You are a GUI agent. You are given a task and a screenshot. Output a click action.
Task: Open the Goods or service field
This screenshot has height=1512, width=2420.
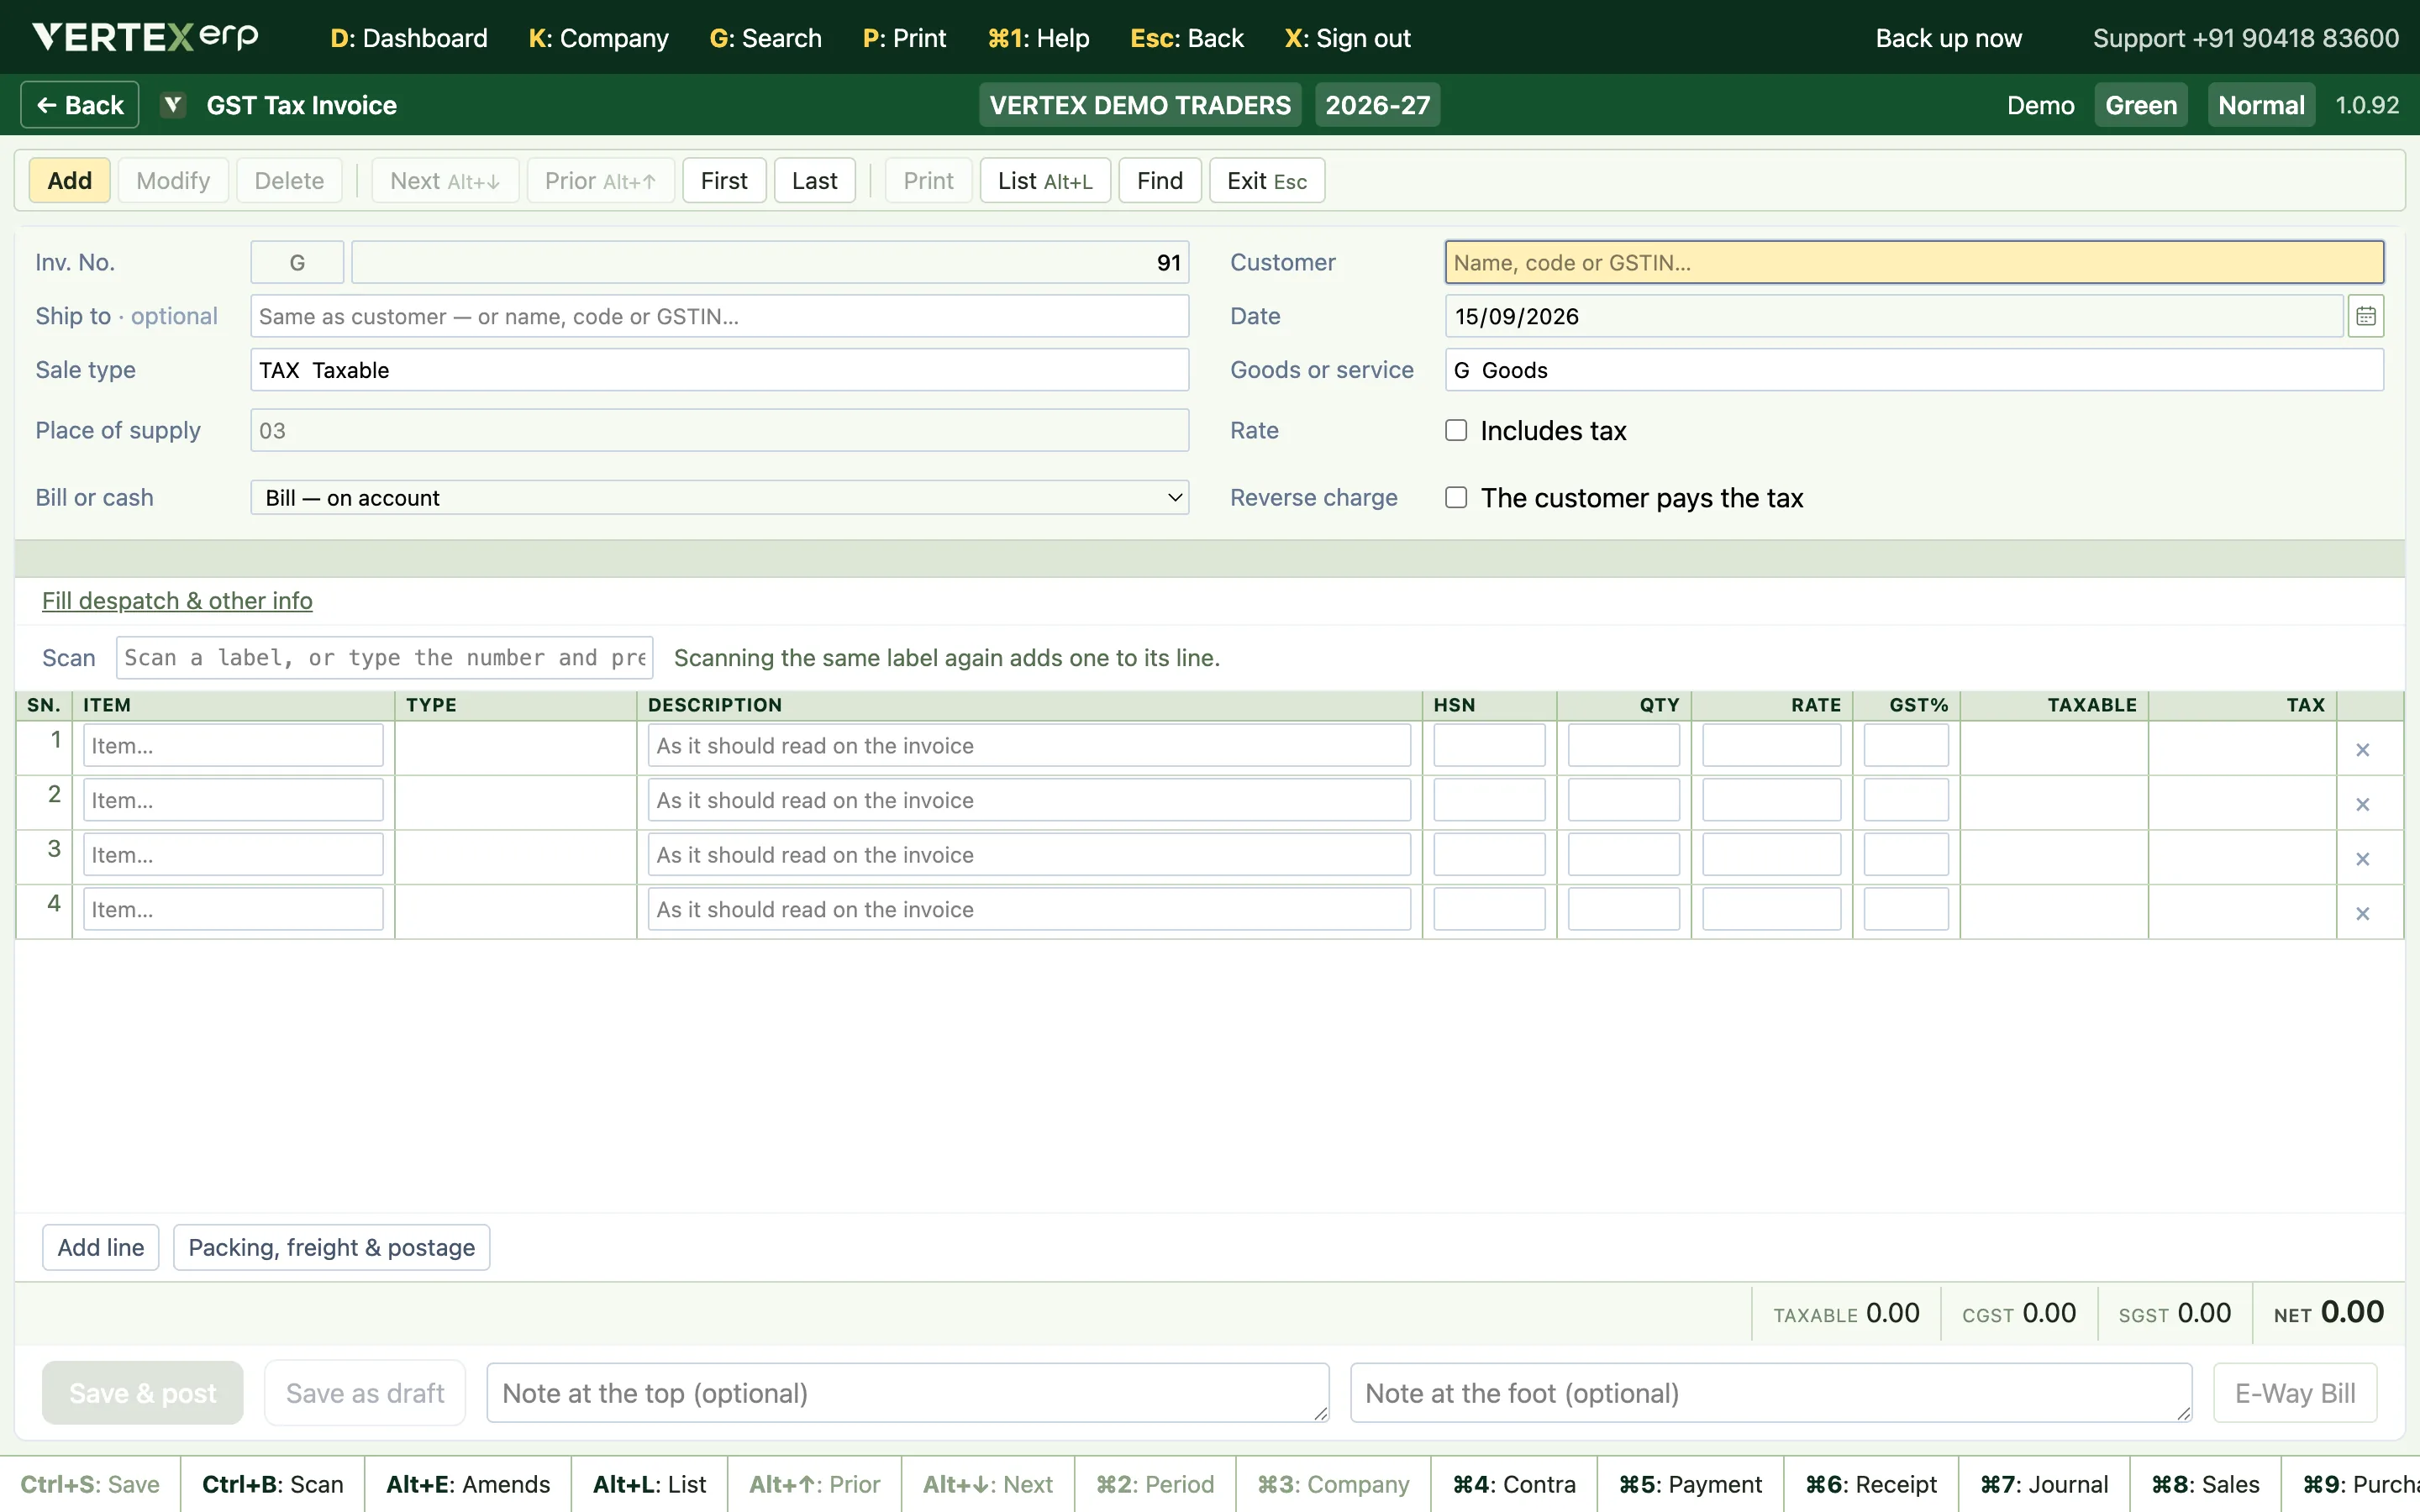(1914, 370)
